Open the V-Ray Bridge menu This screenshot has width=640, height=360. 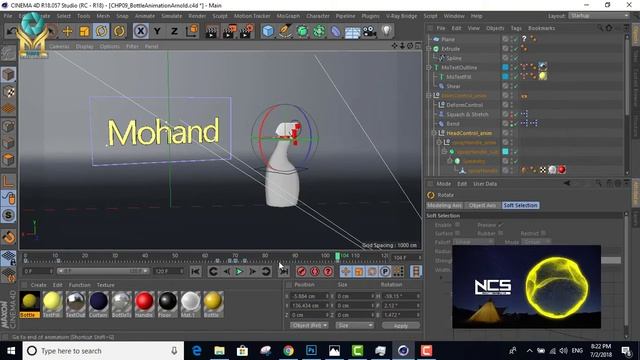pos(402,16)
